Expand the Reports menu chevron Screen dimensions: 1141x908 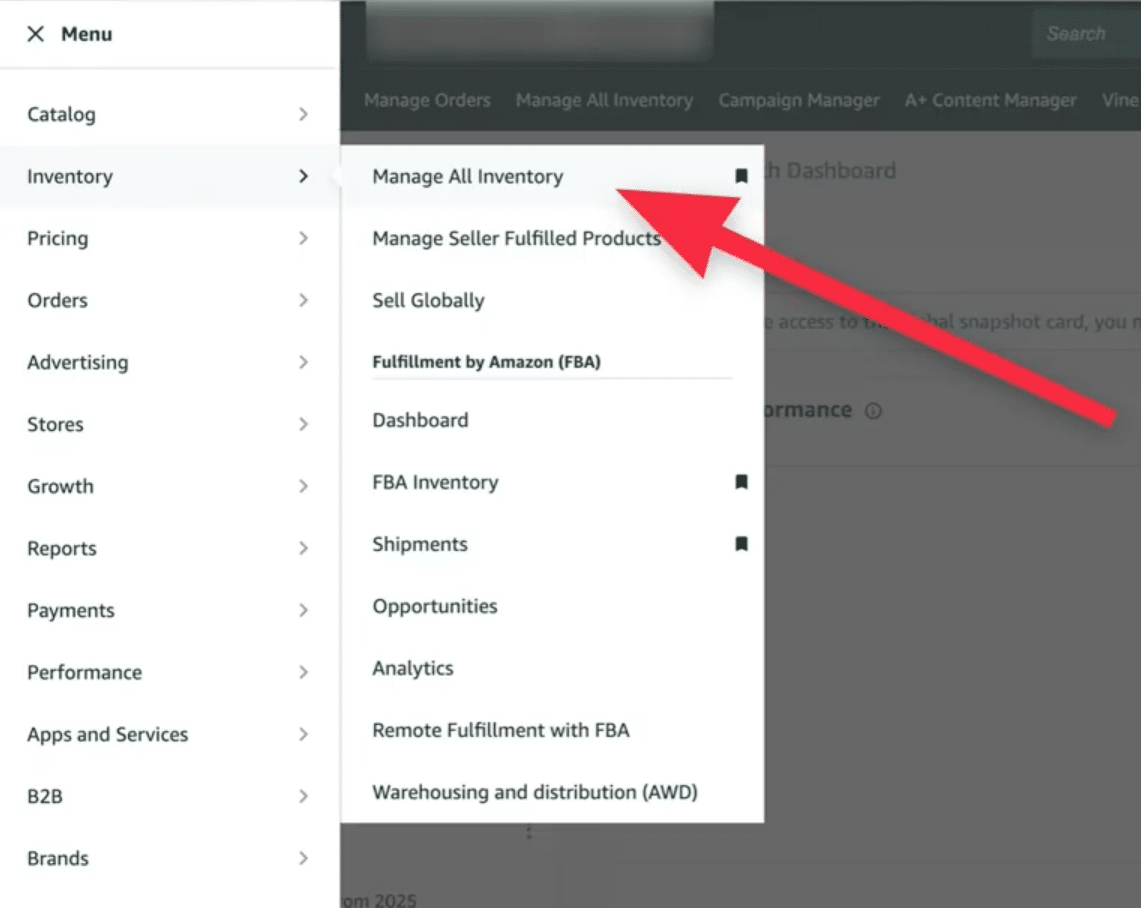pyautogui.click(x=303, y=548)
